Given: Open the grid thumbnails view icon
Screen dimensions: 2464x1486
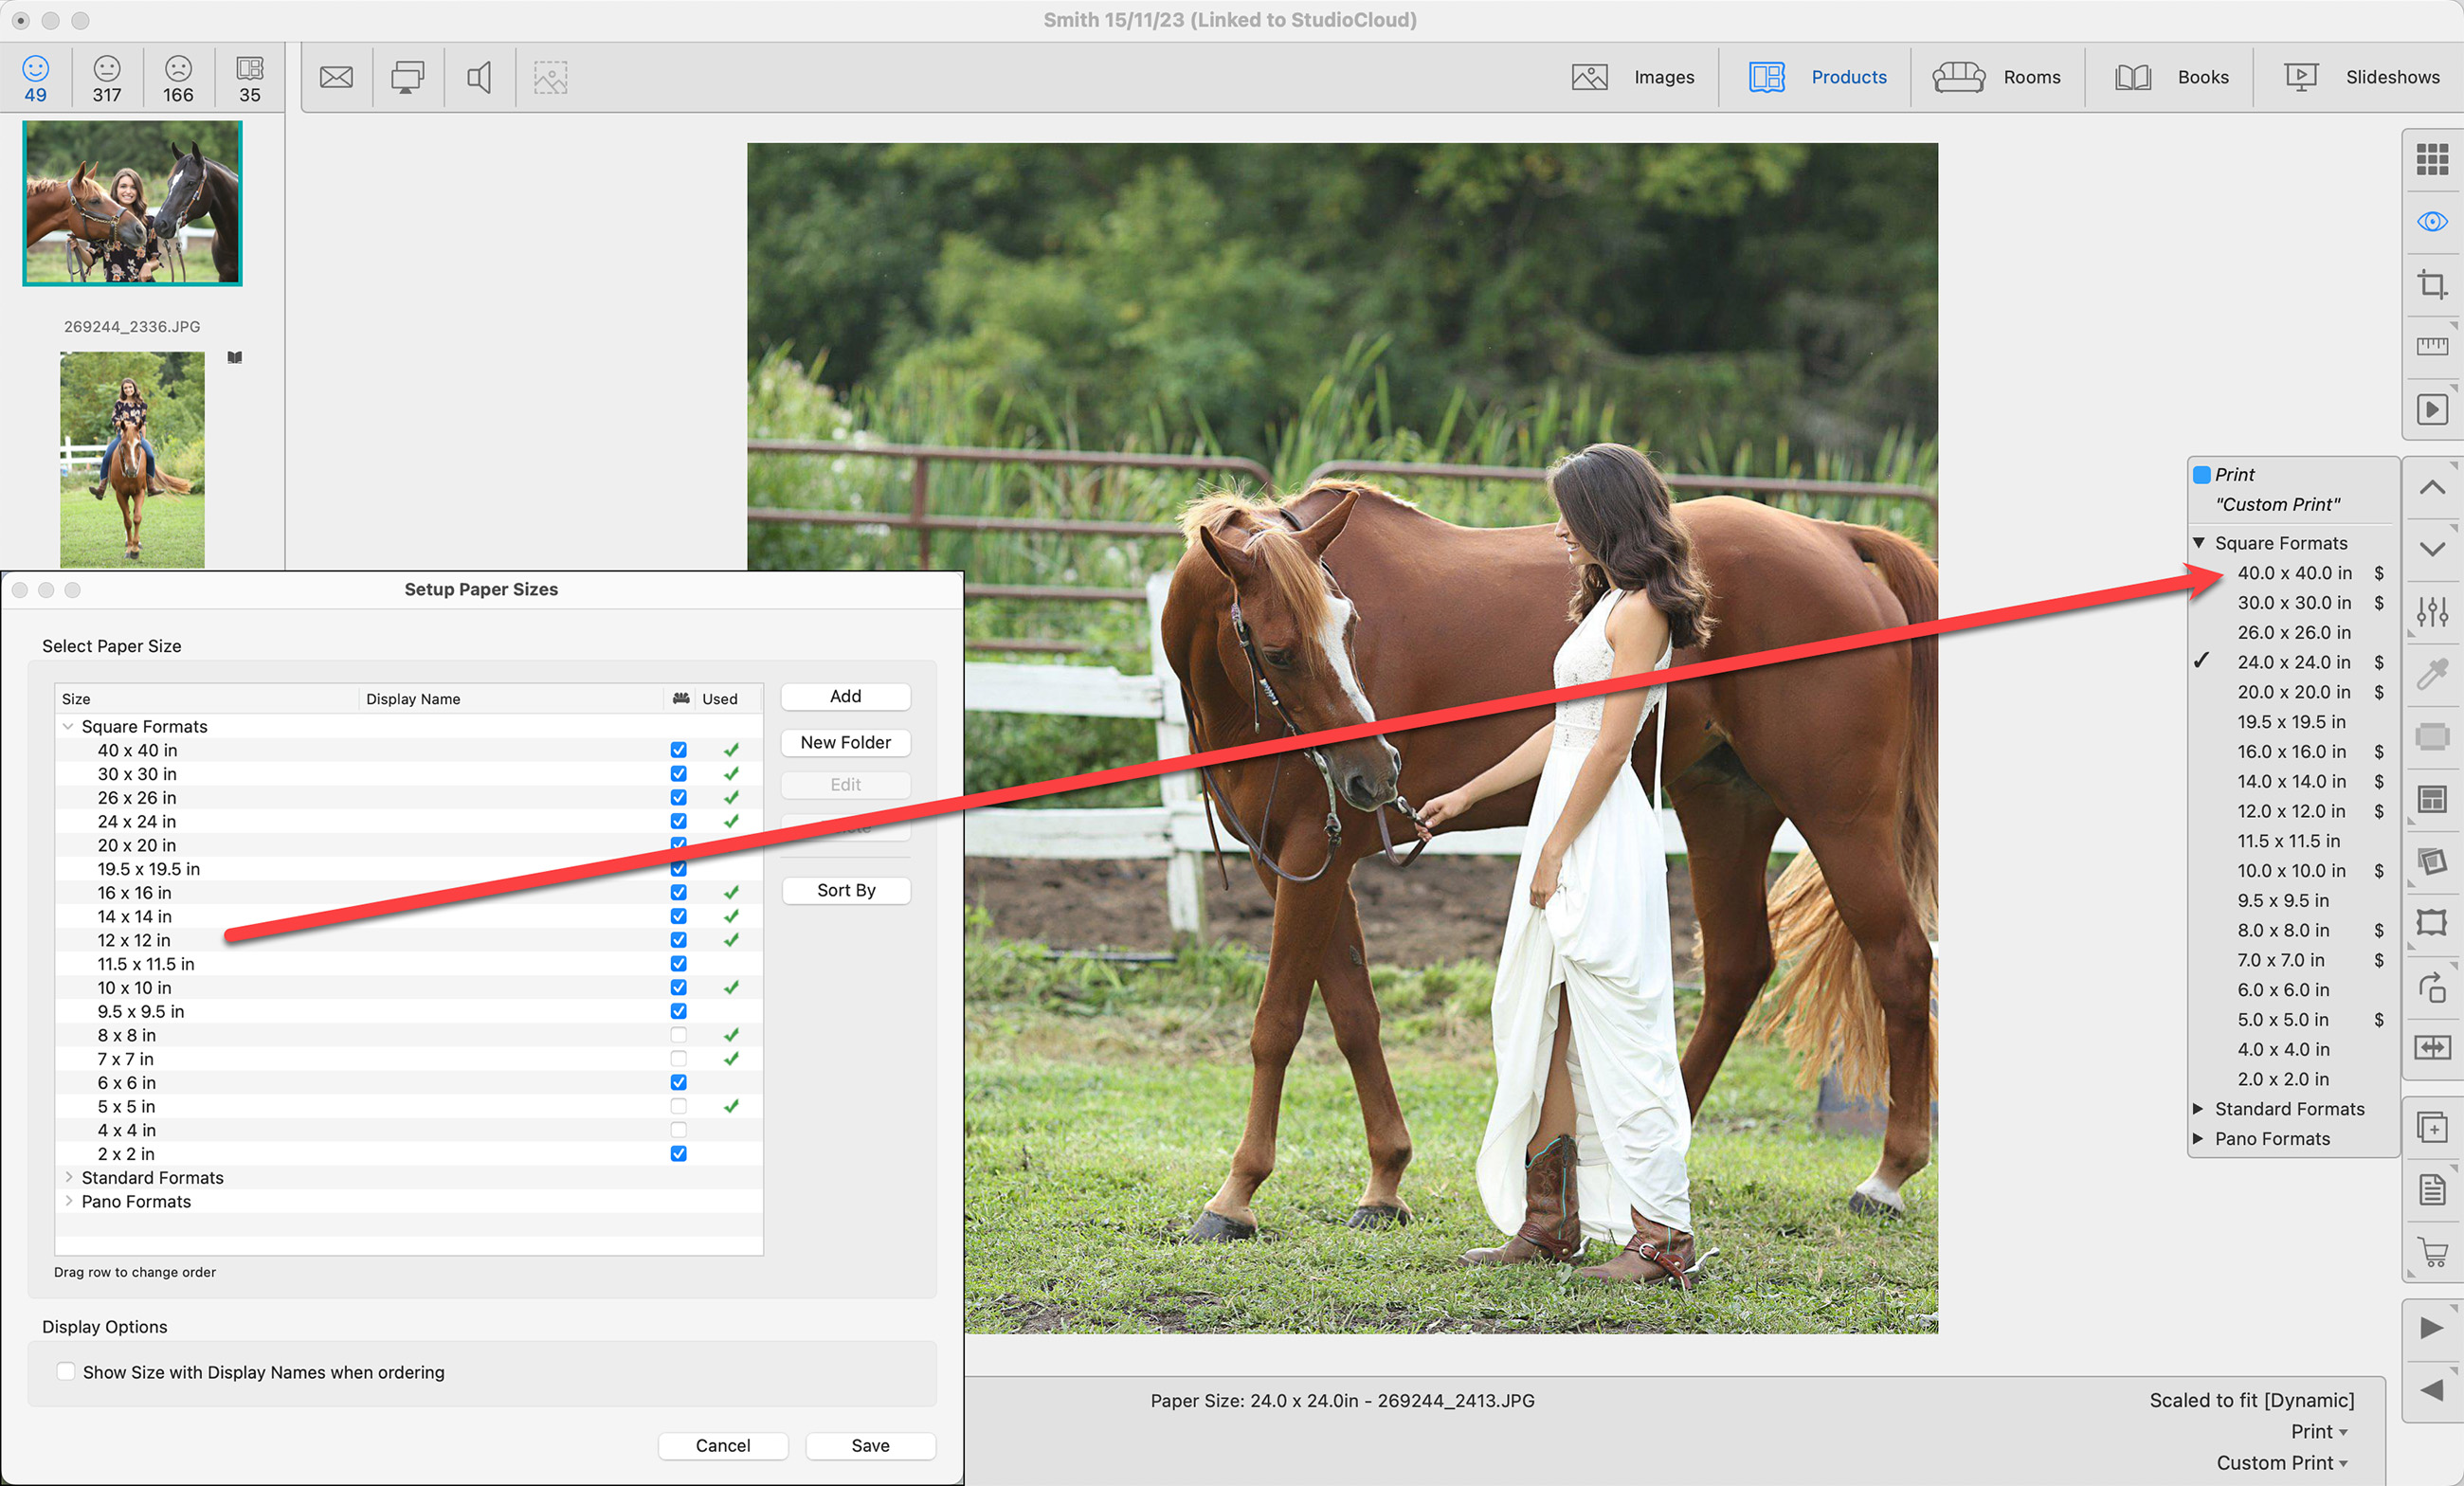Looking at the screenshot, I should (x=2431, y=159).
